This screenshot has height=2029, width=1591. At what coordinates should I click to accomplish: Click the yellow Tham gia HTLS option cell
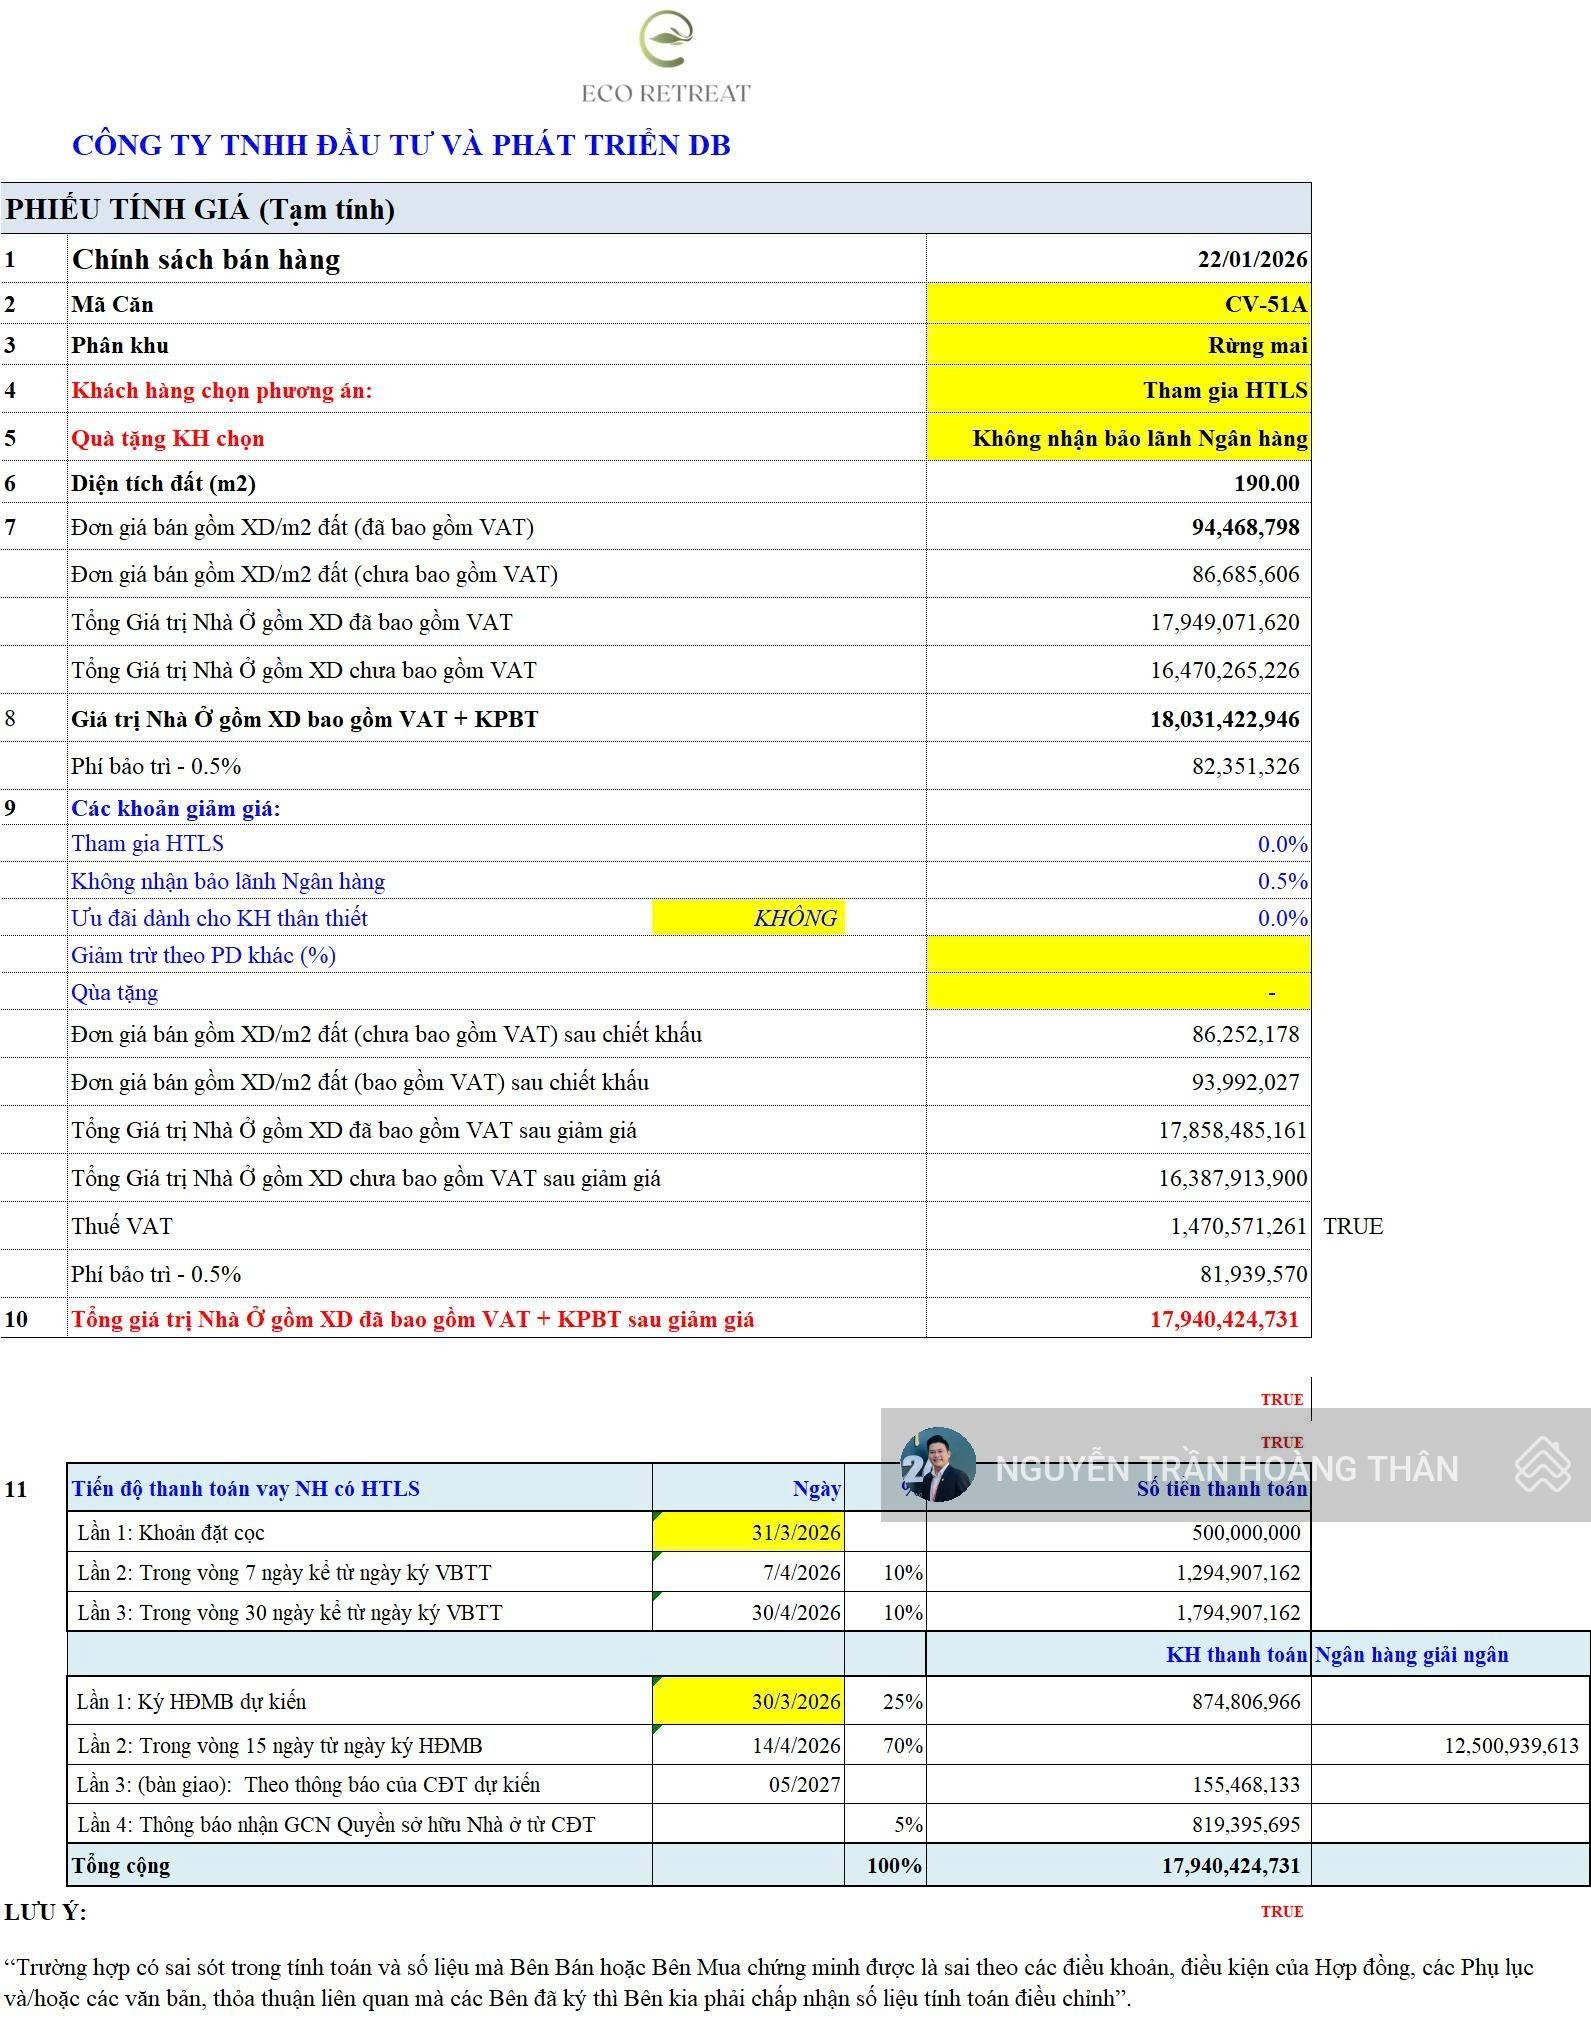coord(1118,390)
